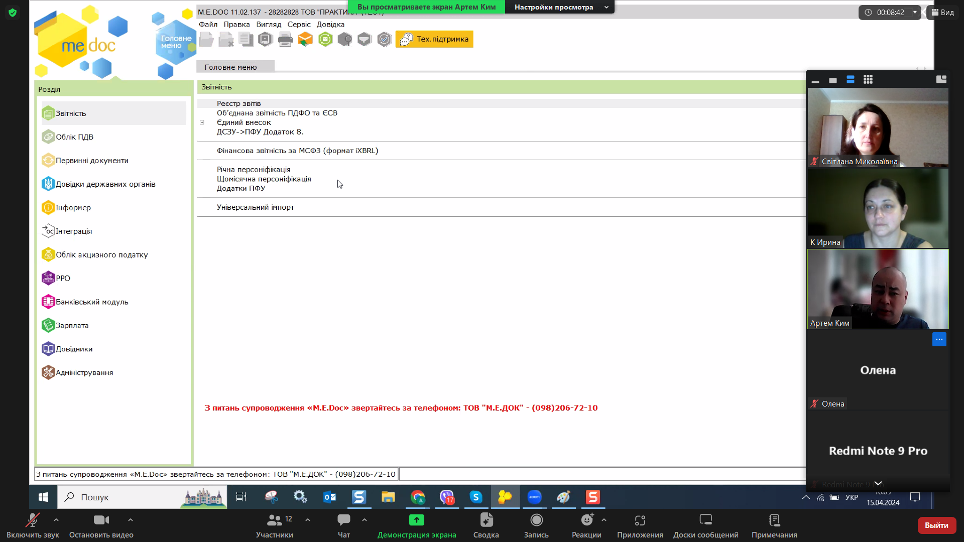Screen dimensions: 964x542
Task: Open the Участники panel in Zoom
Action: [275, 526]
